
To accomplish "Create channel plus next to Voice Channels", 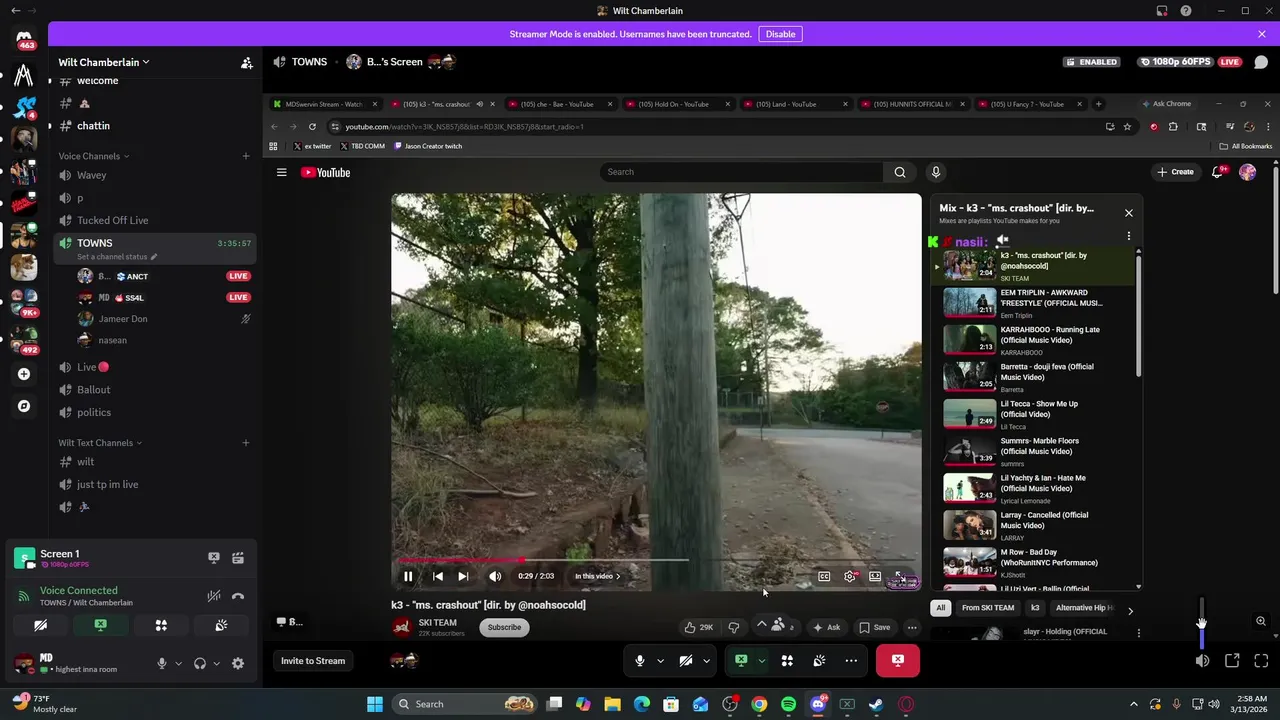I will [x=246, y=156].
